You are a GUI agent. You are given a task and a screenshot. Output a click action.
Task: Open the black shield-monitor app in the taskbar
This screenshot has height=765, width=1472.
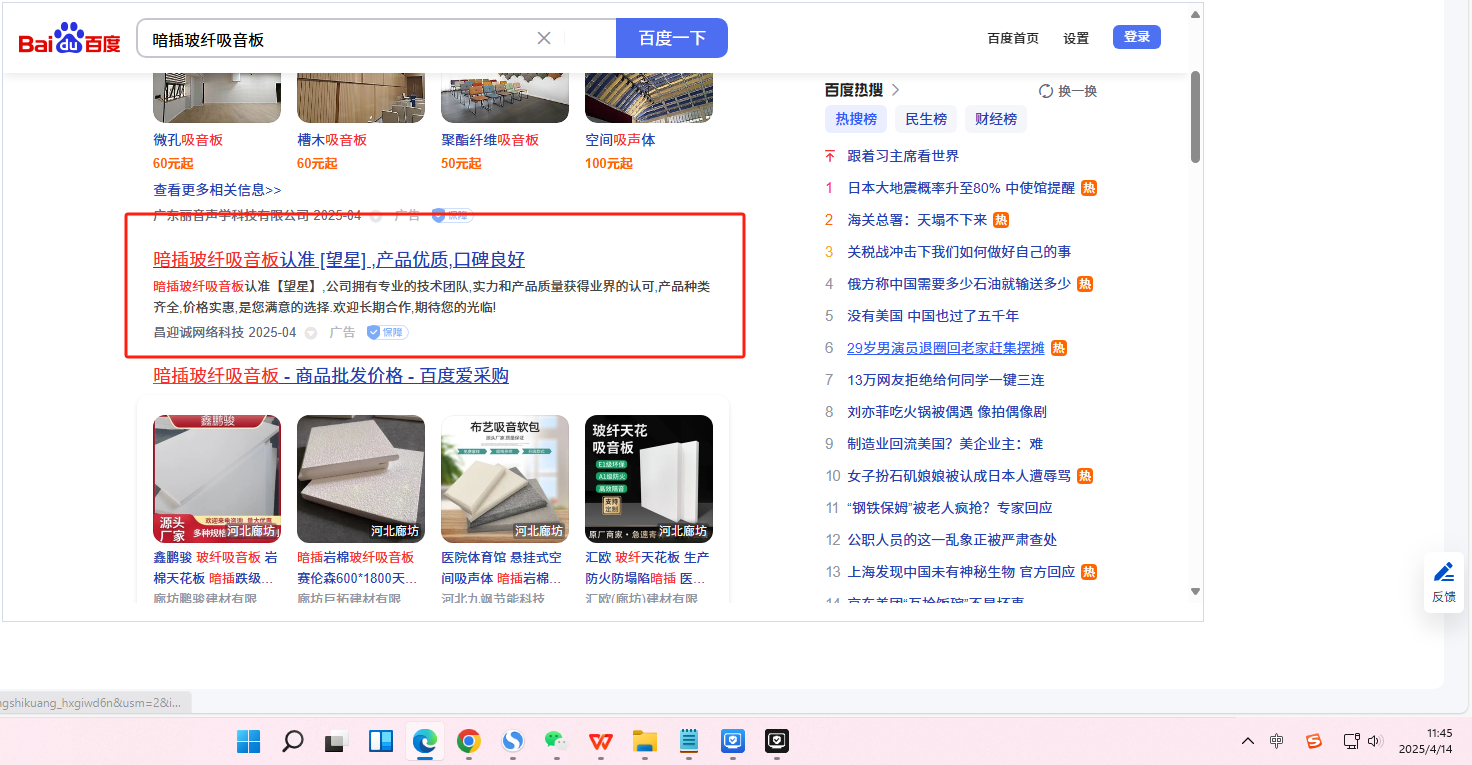(777, 741)
